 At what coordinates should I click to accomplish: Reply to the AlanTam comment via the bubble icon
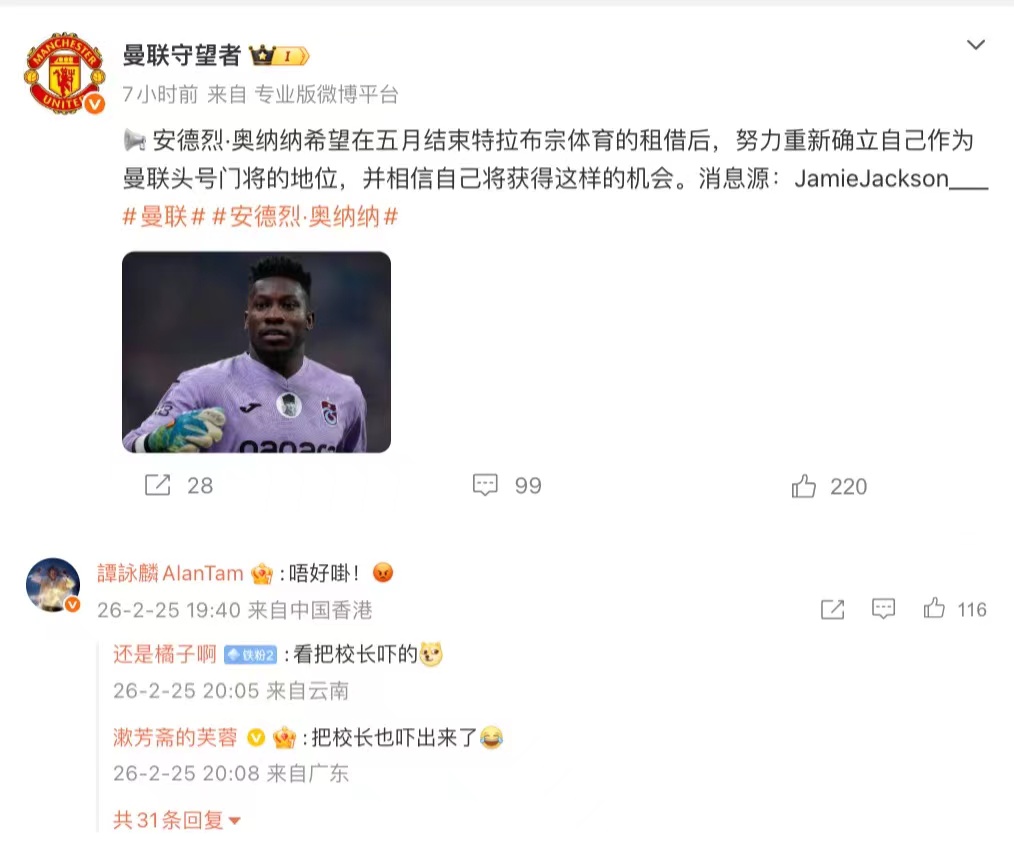883,609
